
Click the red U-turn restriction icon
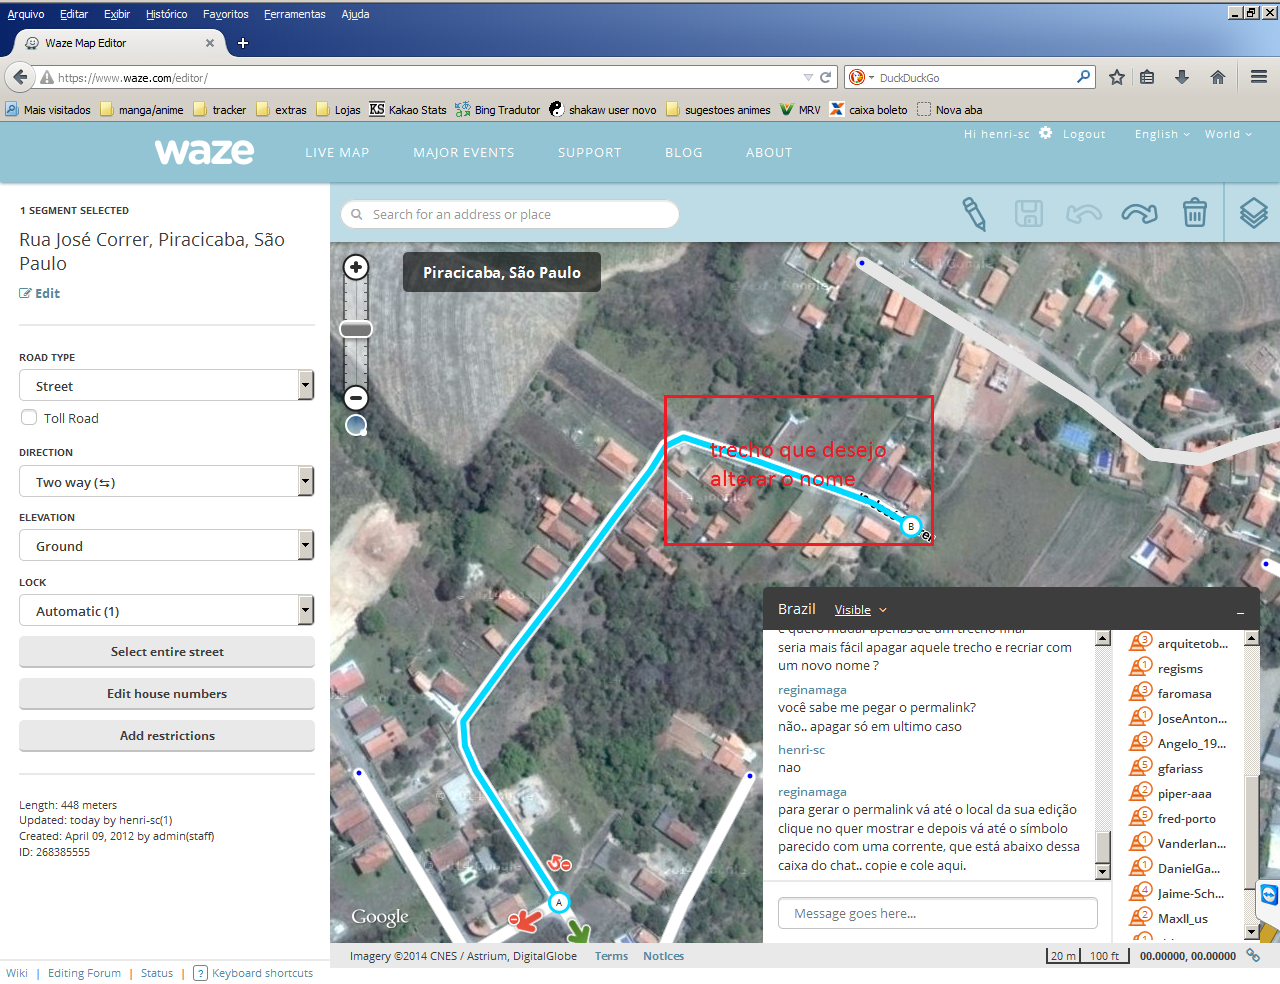(x=559, y=863)
